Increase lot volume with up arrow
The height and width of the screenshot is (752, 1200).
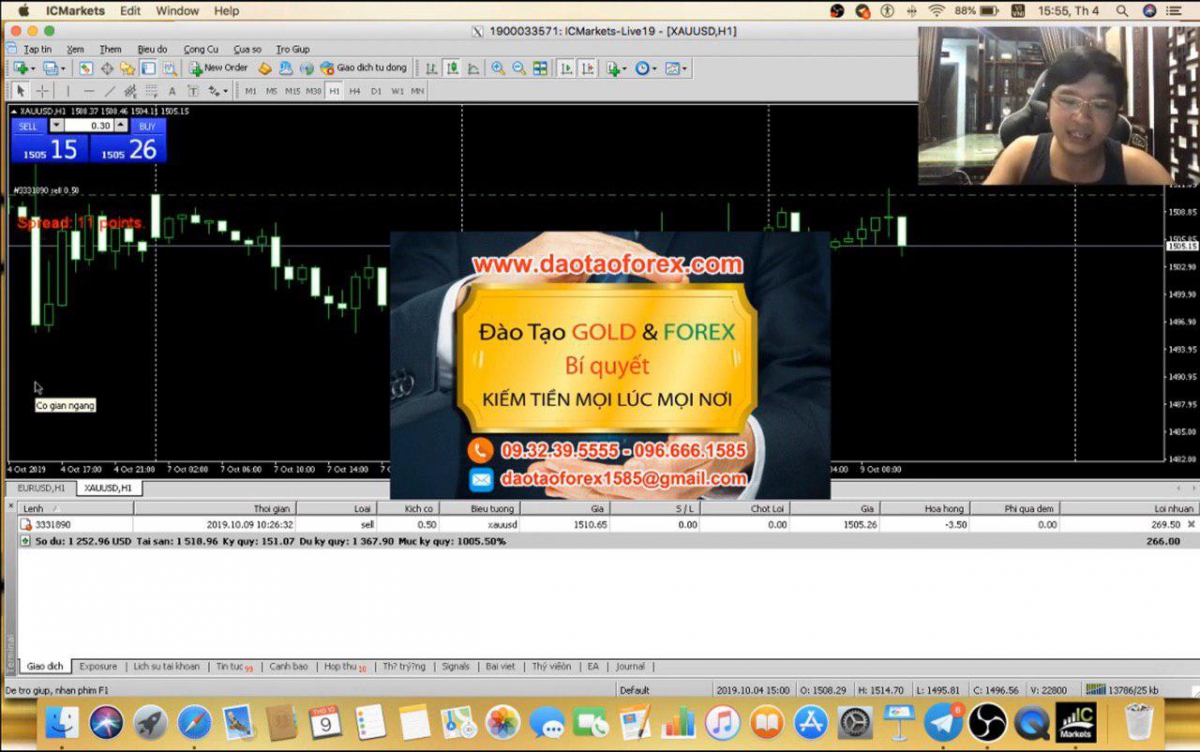(x=121, y=126)
